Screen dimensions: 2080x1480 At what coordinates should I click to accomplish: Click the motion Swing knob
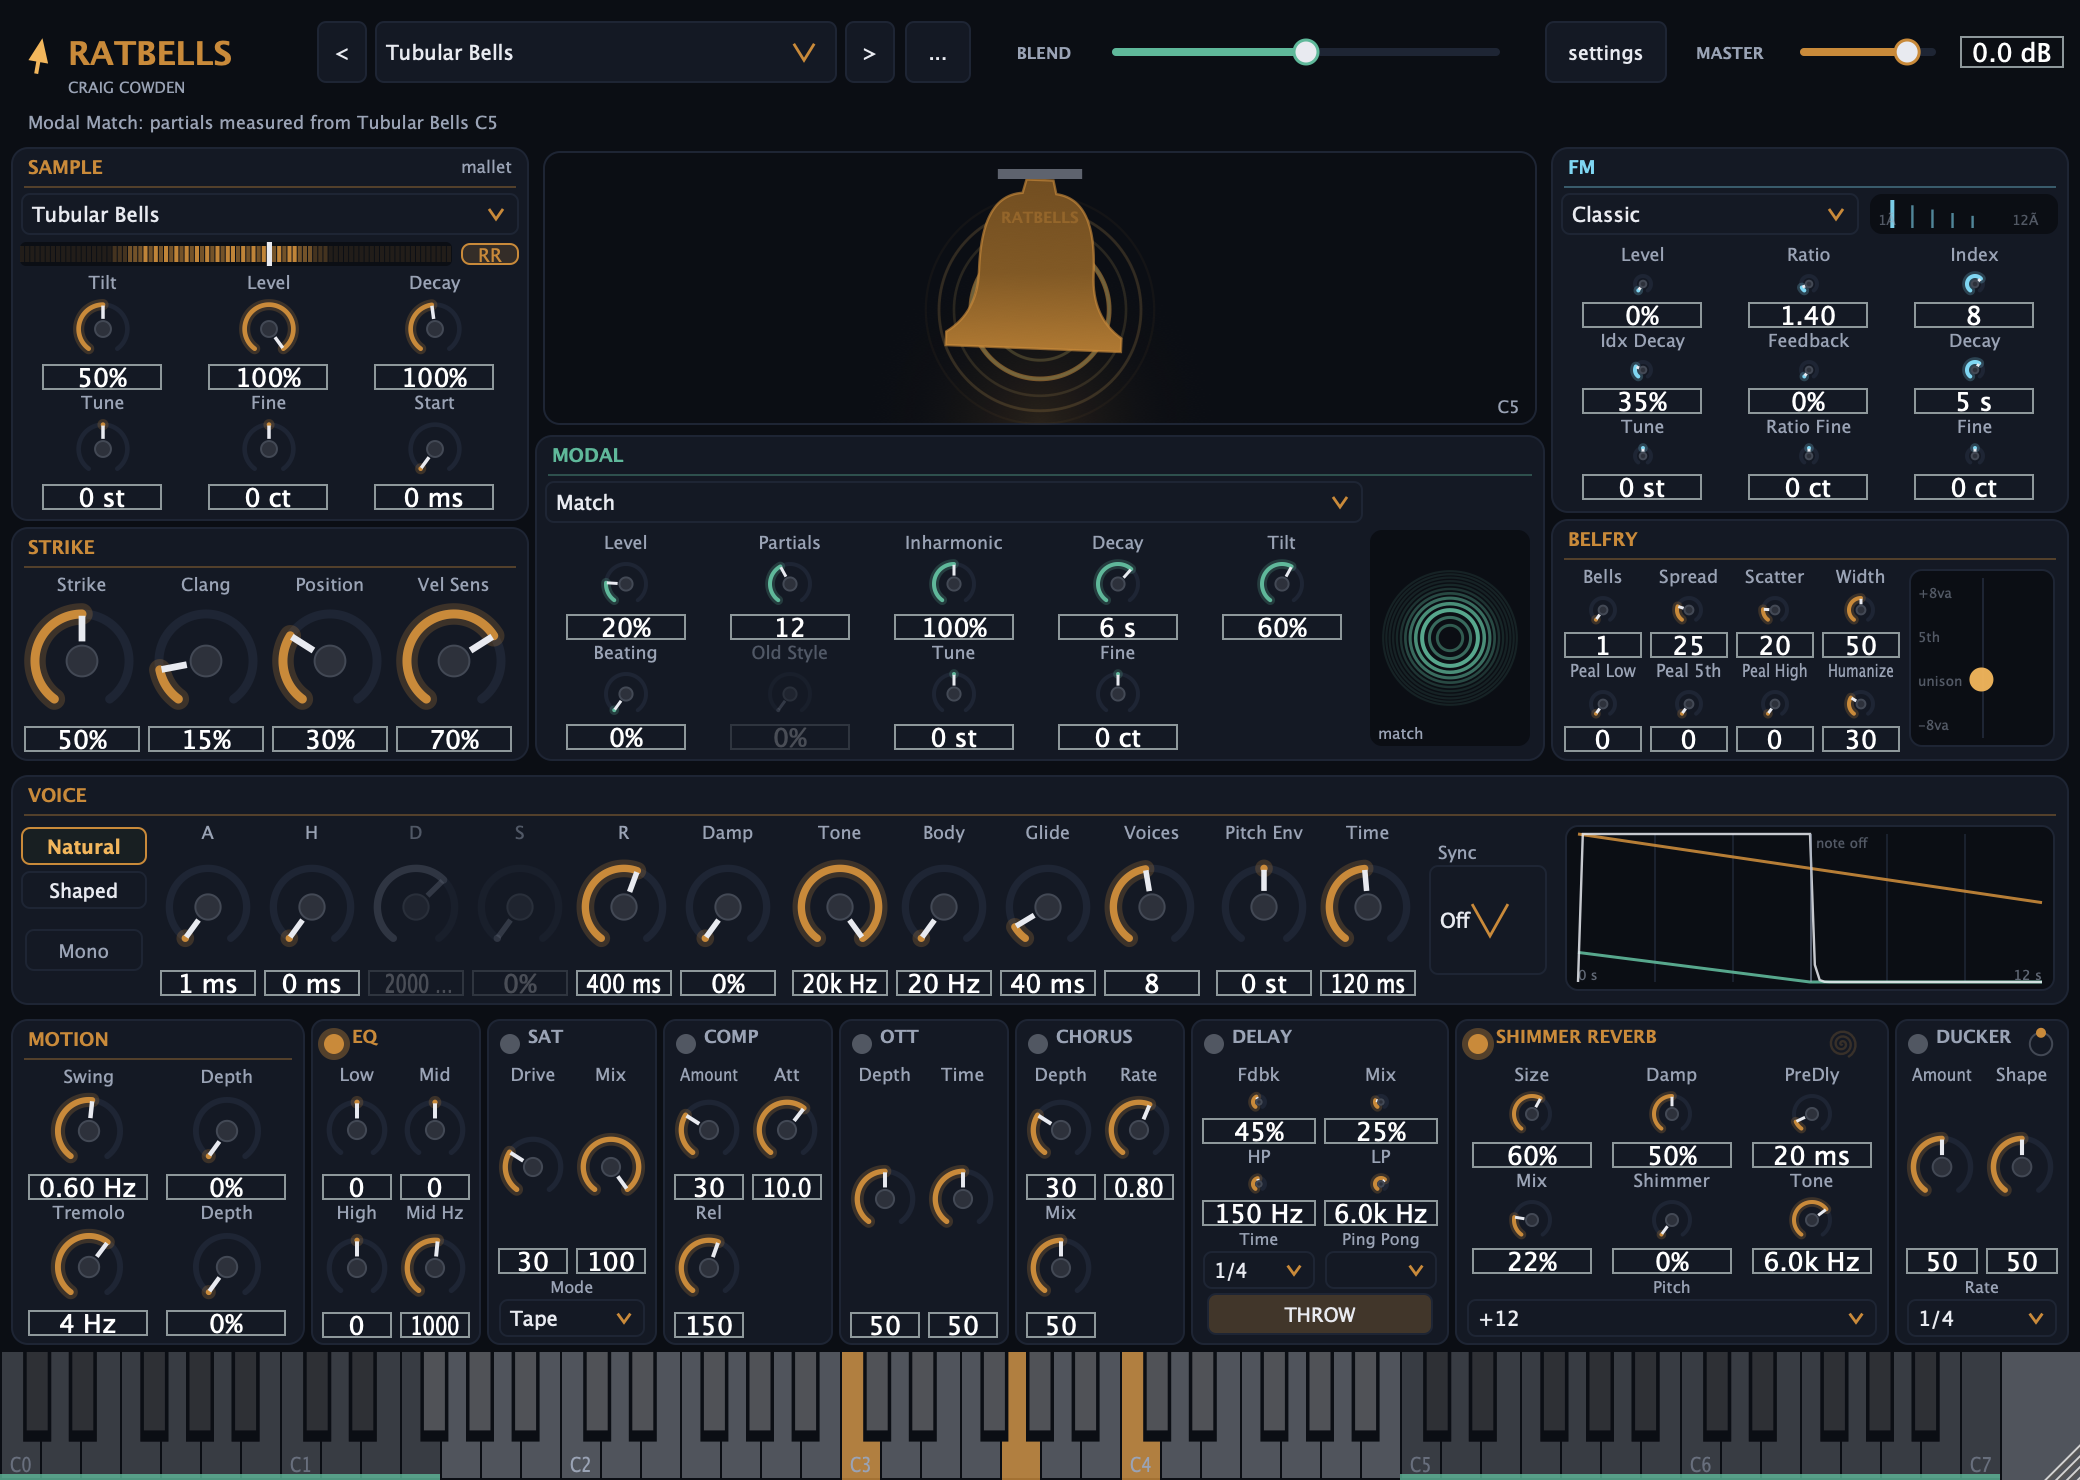pyautogui.click(x=88, y=1130)
